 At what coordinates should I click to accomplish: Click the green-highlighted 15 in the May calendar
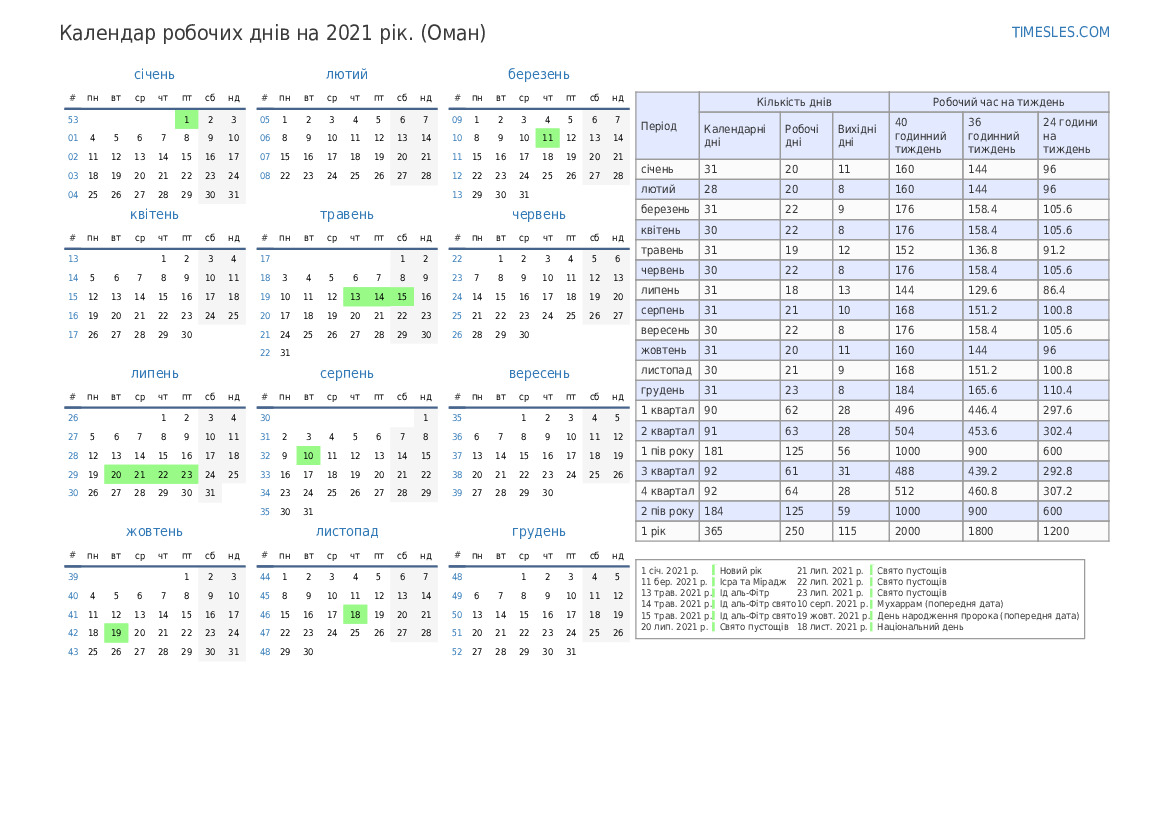coord(402,297)
